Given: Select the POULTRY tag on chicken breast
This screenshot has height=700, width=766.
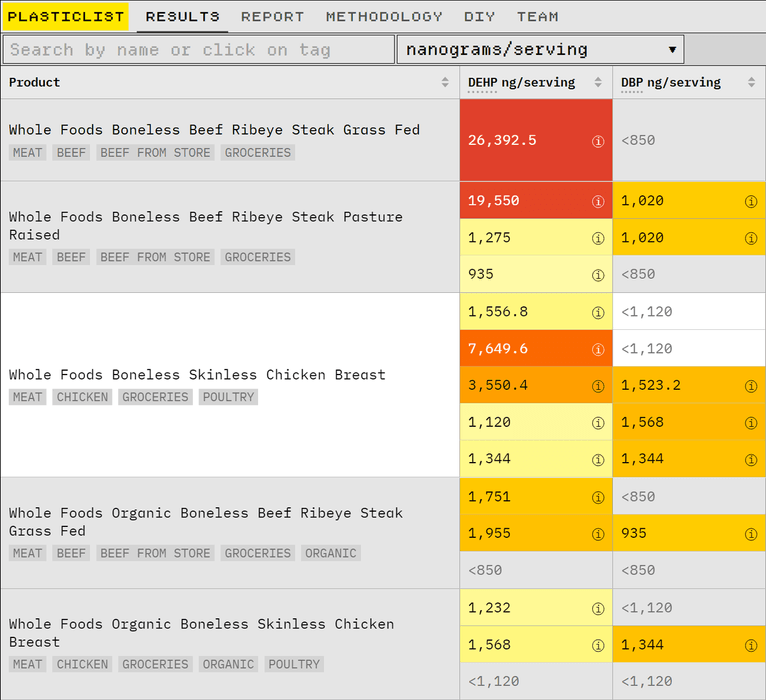Looking at the screenshot, I should click(x=229, y=397).
